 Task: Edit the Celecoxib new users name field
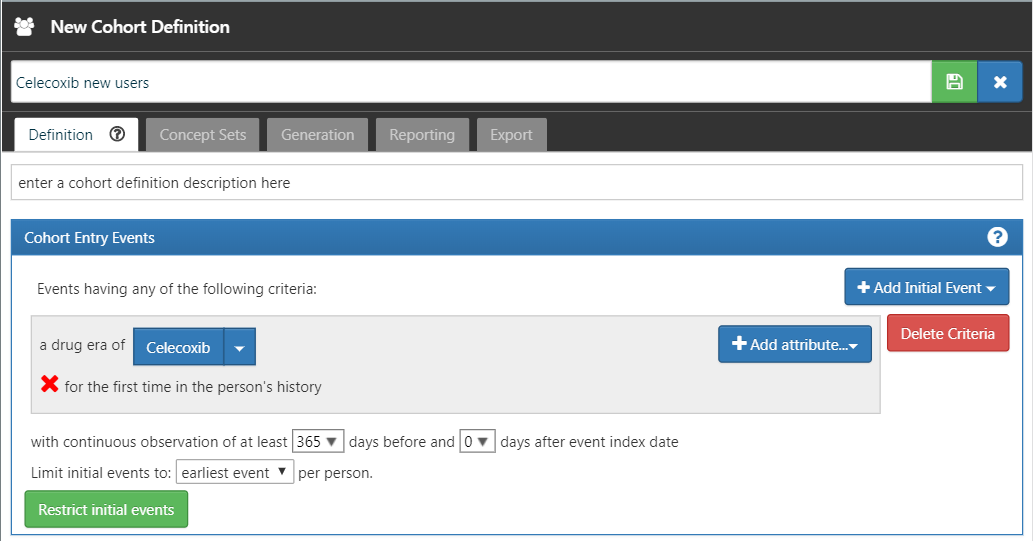coord(471,82)
